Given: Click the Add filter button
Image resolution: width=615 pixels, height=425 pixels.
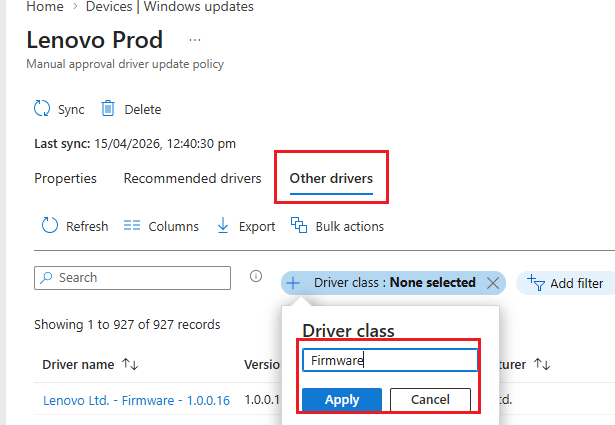Looking at the screenshot, I should pyautogui.click(x=565, y=283).
